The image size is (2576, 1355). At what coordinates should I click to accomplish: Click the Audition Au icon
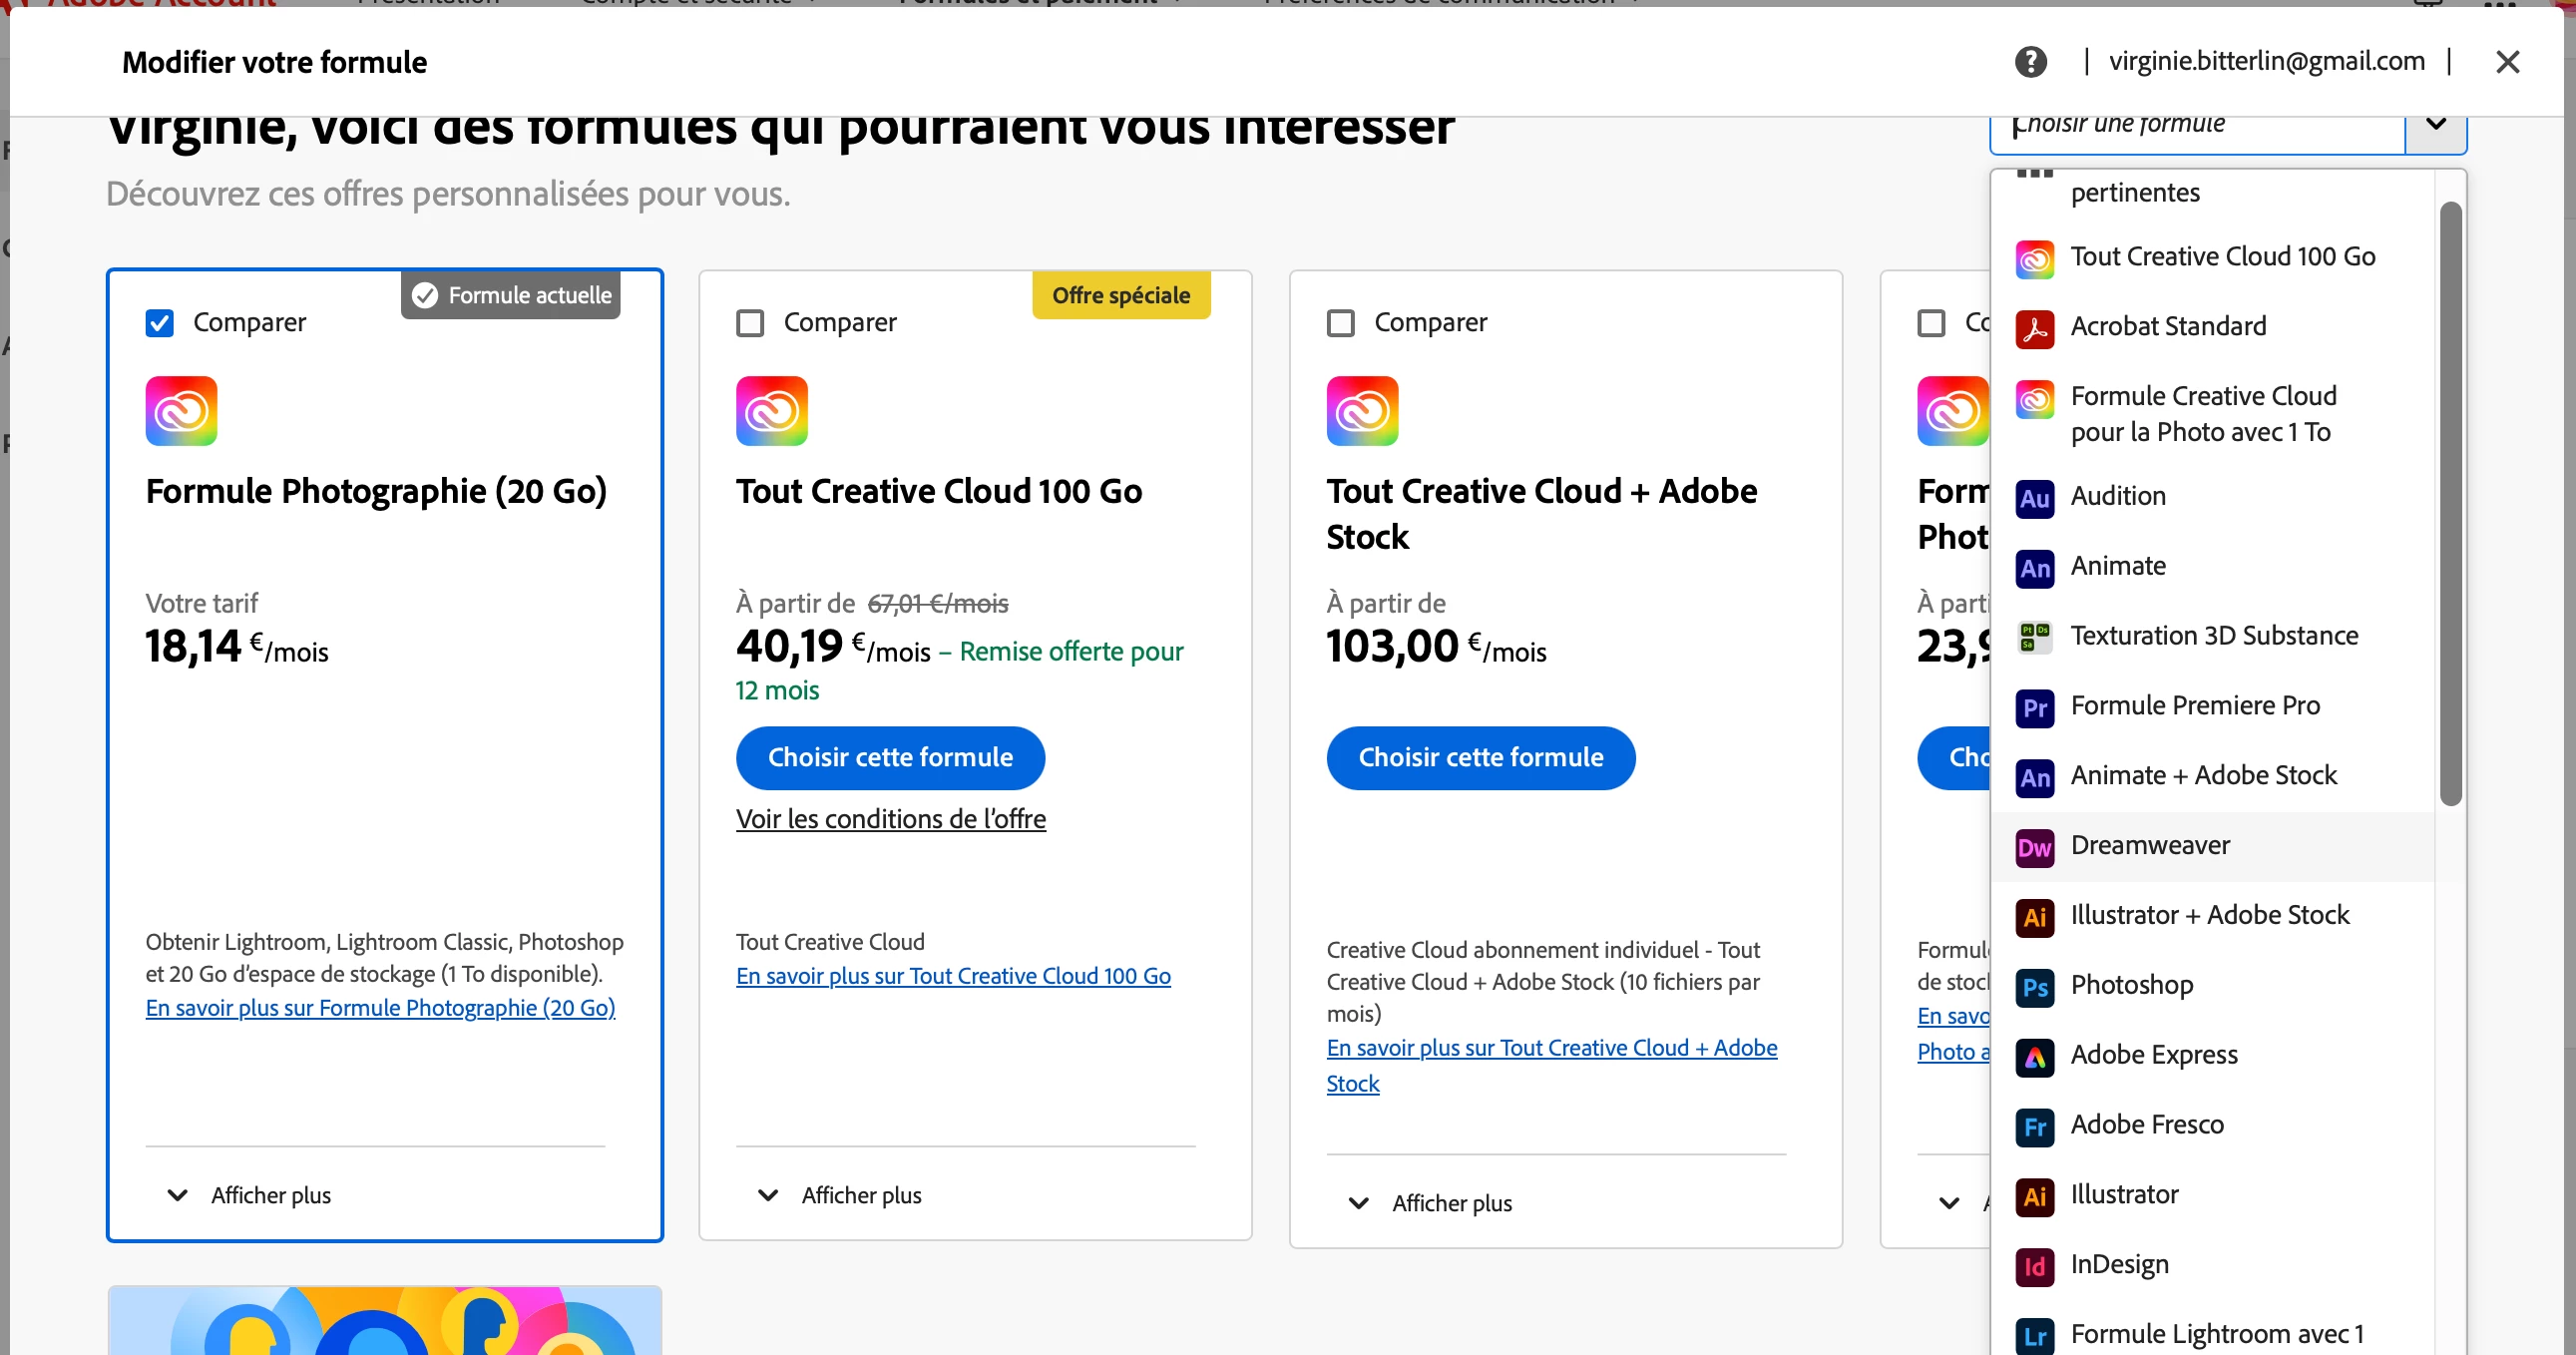click(x=2034, y=498)
